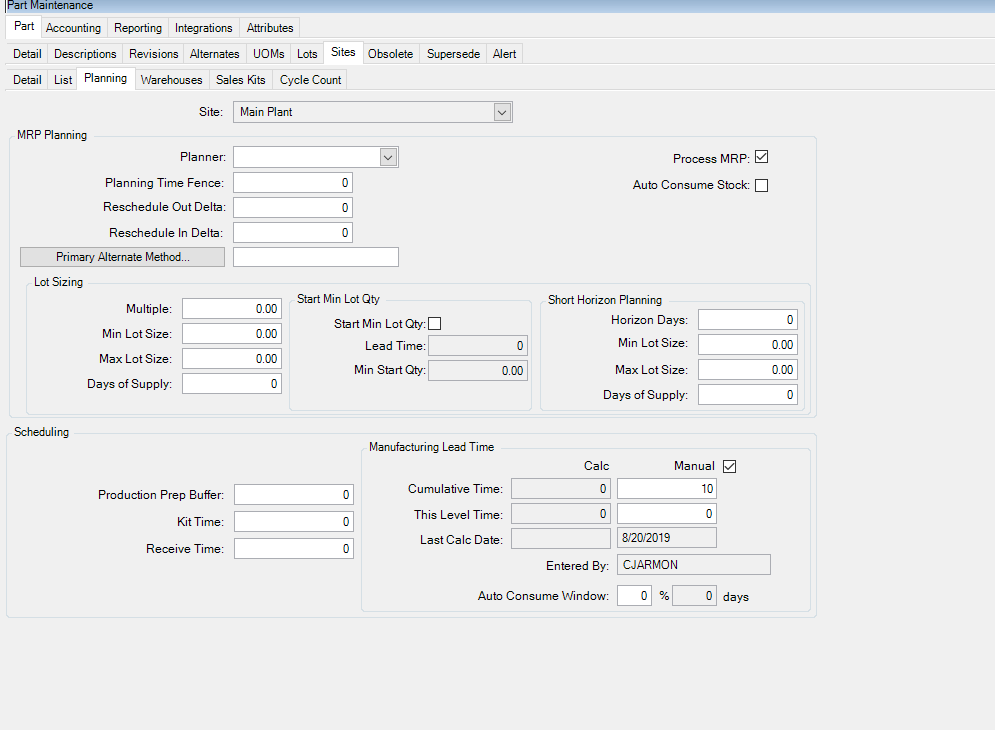
Task: Switch to the Revisions tab
Action: click(154, 54)
